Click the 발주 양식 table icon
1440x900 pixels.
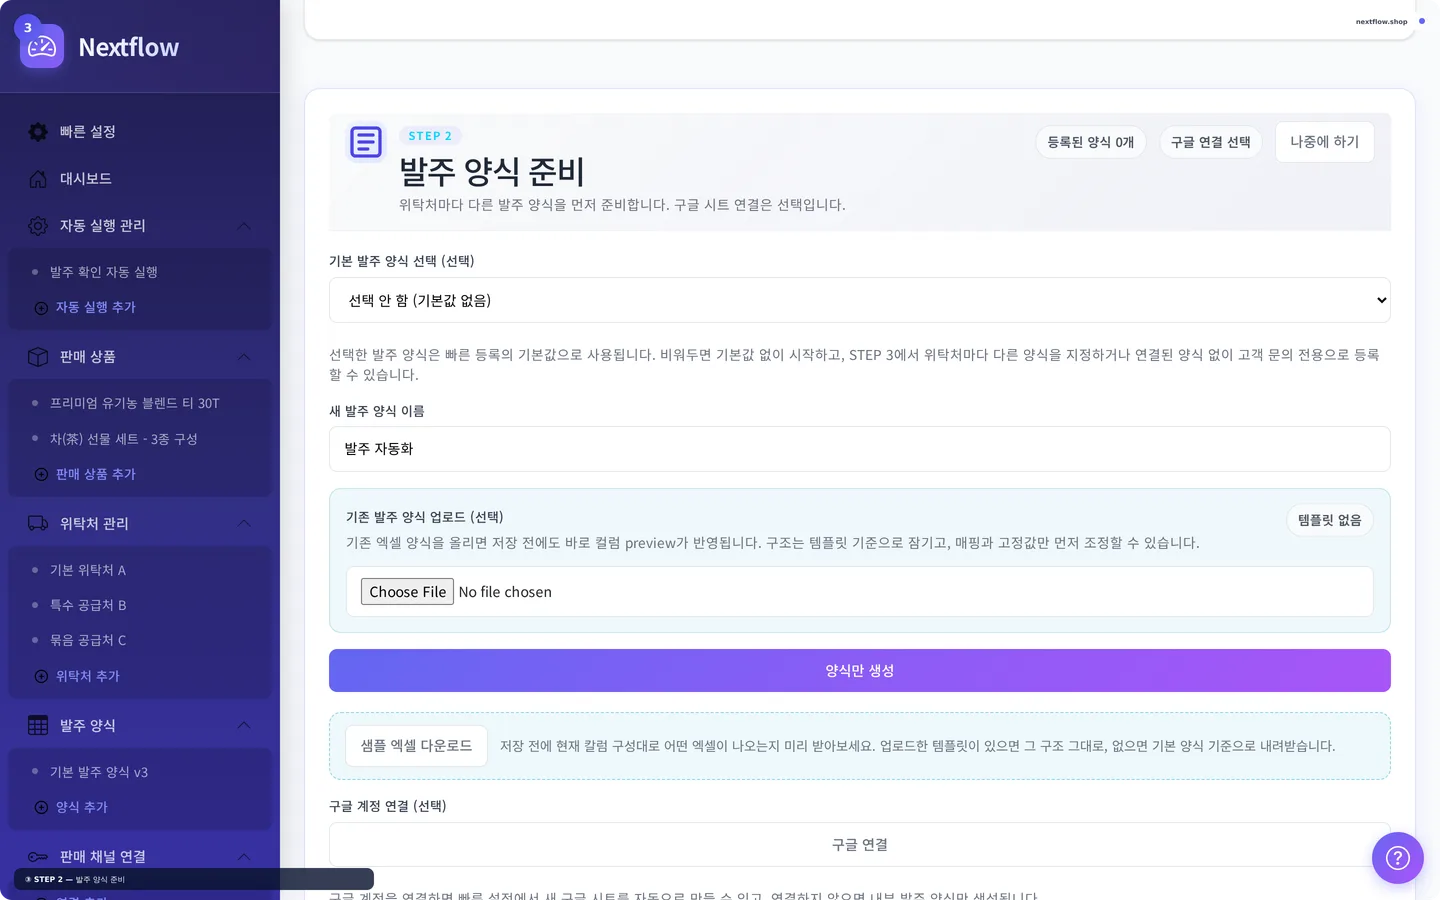[37, 725]
